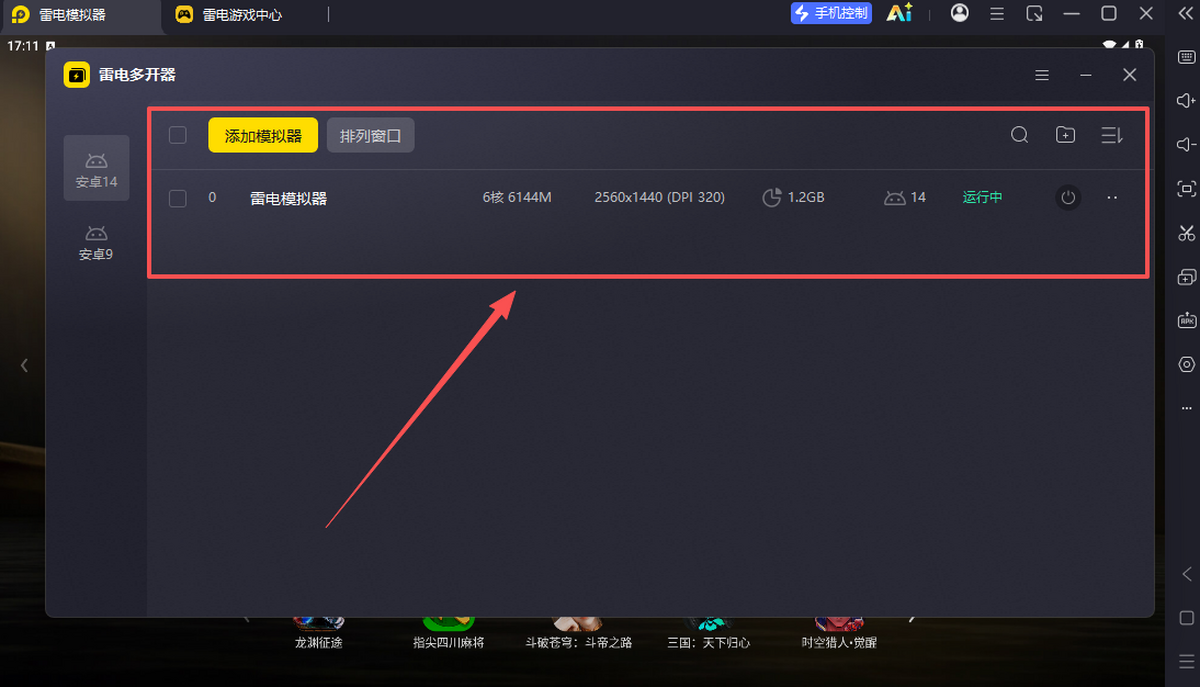1200x687 pixels.
Task: Select the 安卓9 sidebar tab
Action: [96, 242]
